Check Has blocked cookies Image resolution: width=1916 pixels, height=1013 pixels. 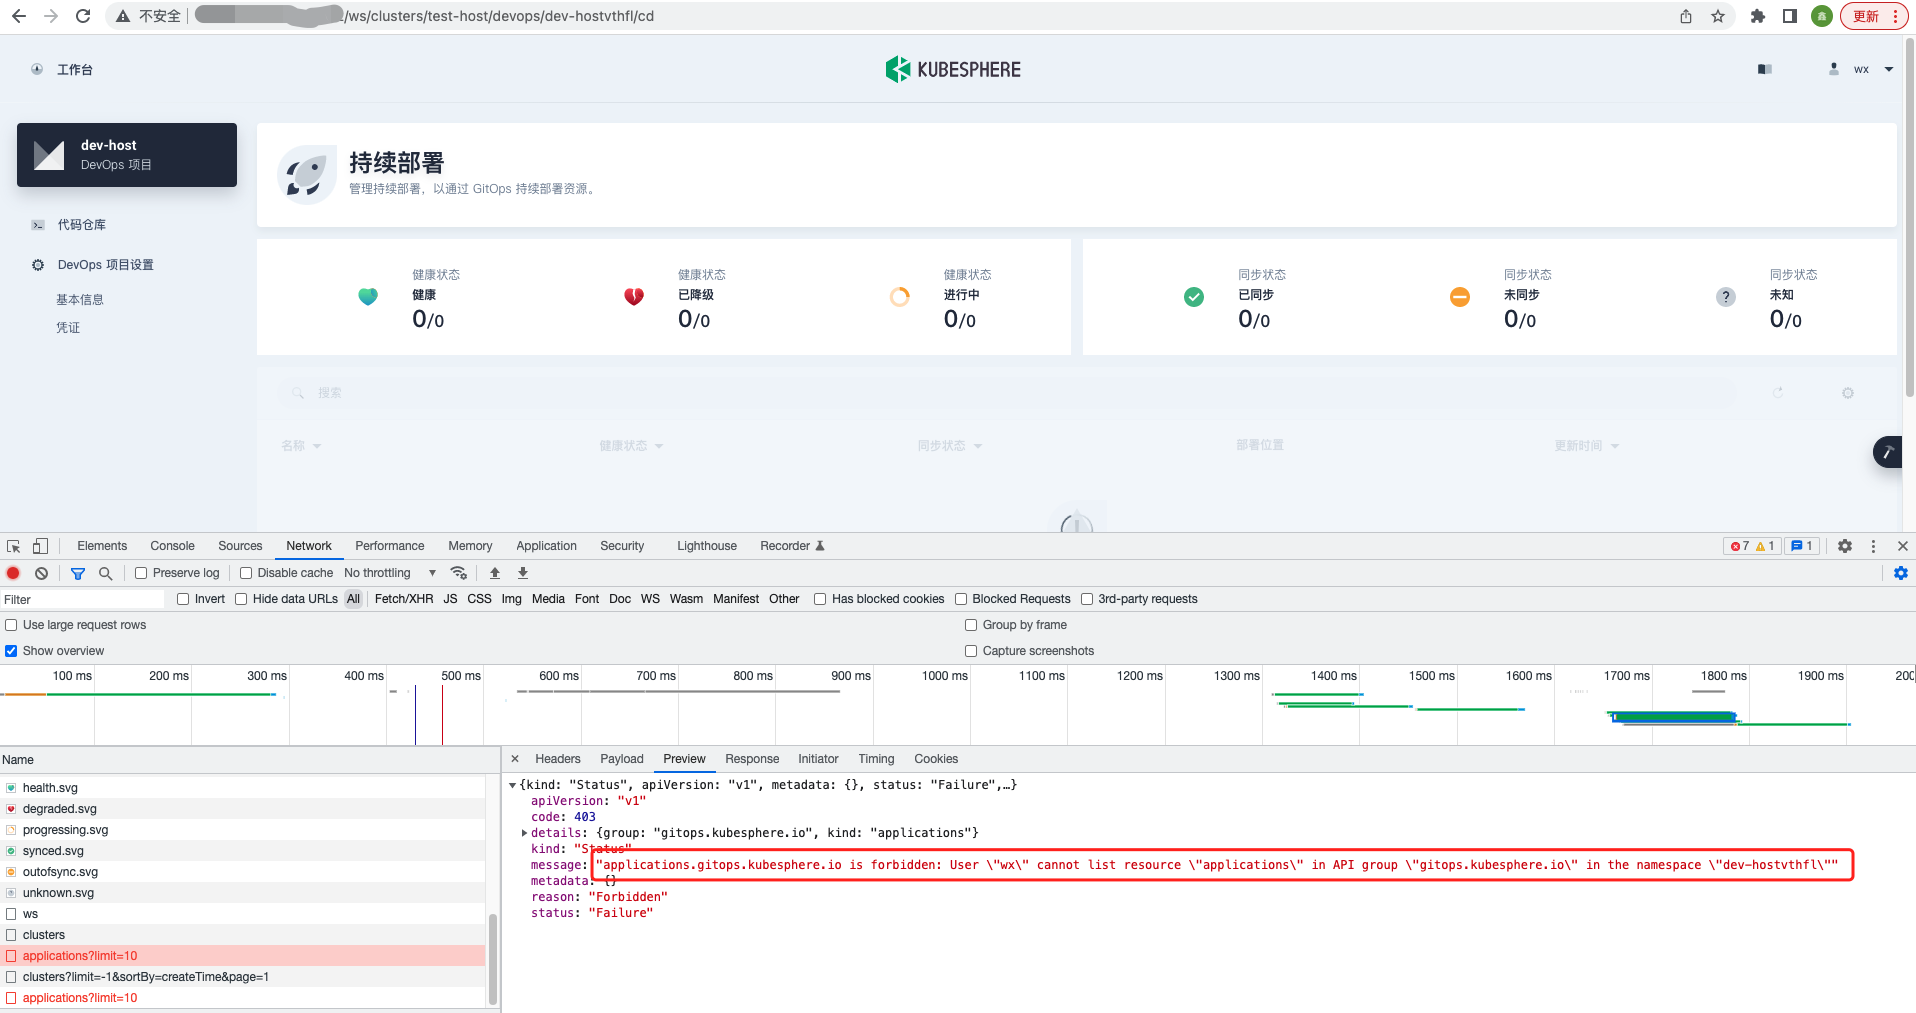tap(820, 599)
